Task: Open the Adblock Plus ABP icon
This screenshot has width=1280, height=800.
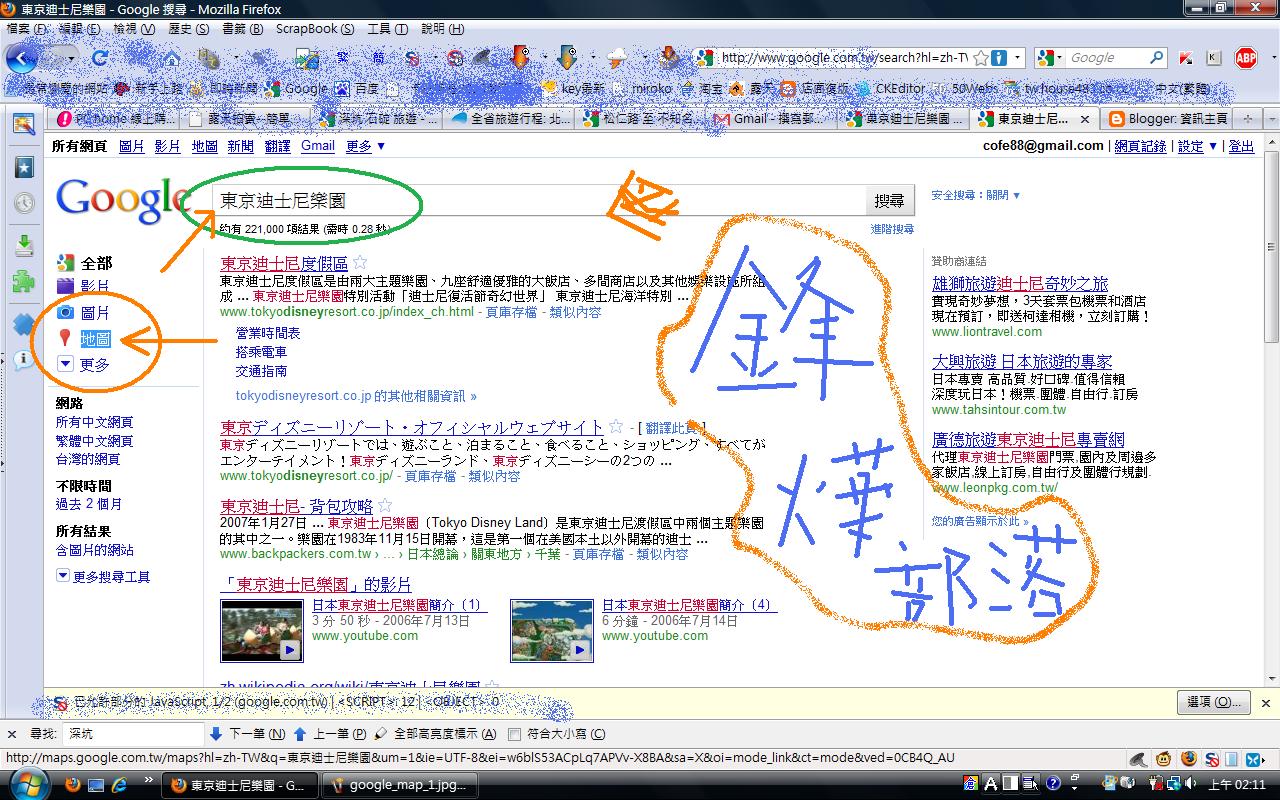Action: (x=1245, y=58)
